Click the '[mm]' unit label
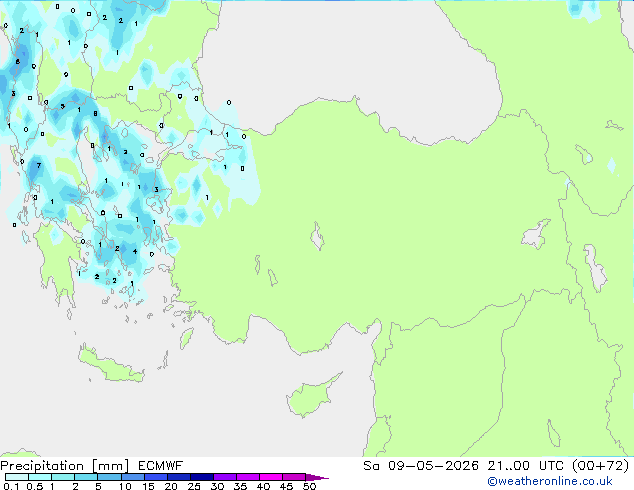This screenshot has height=490, width=634. tap(110, 466)
